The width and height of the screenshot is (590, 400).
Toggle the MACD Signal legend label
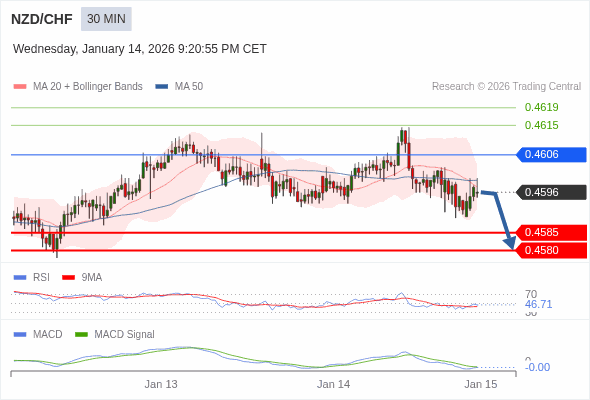[x=124, y=335]
